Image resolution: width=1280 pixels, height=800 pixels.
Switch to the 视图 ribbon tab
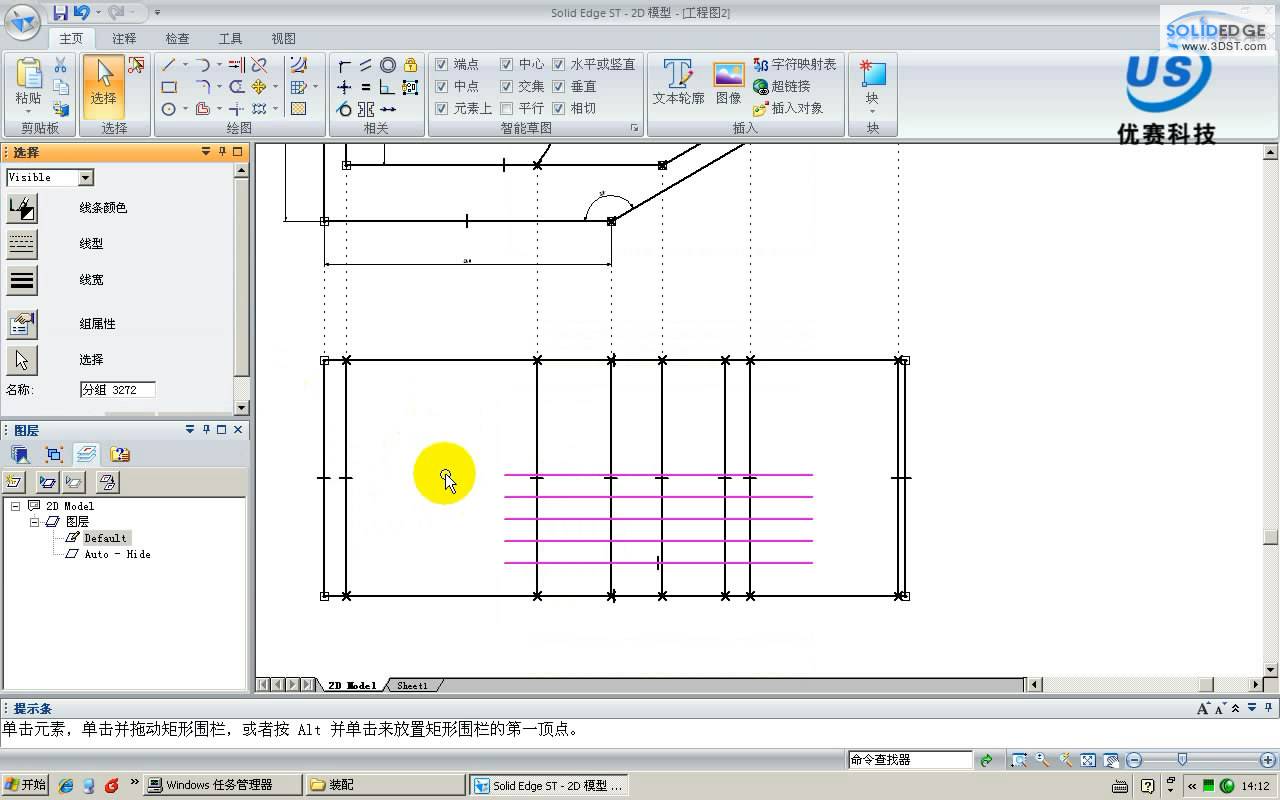[x=283, y=39]
